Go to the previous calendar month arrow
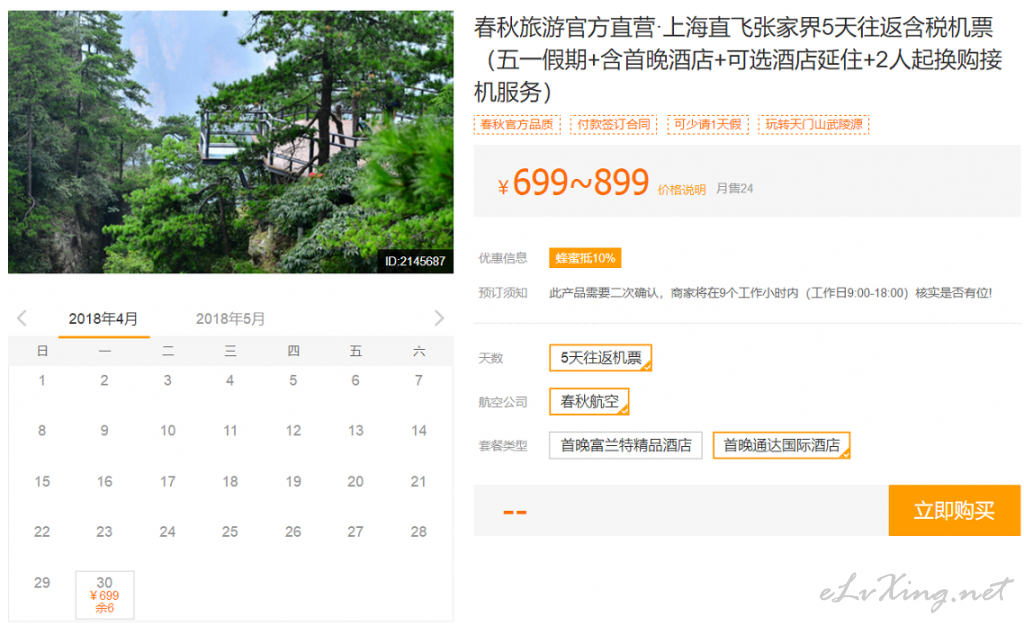 pyautogui.click(x=22, y=318)
